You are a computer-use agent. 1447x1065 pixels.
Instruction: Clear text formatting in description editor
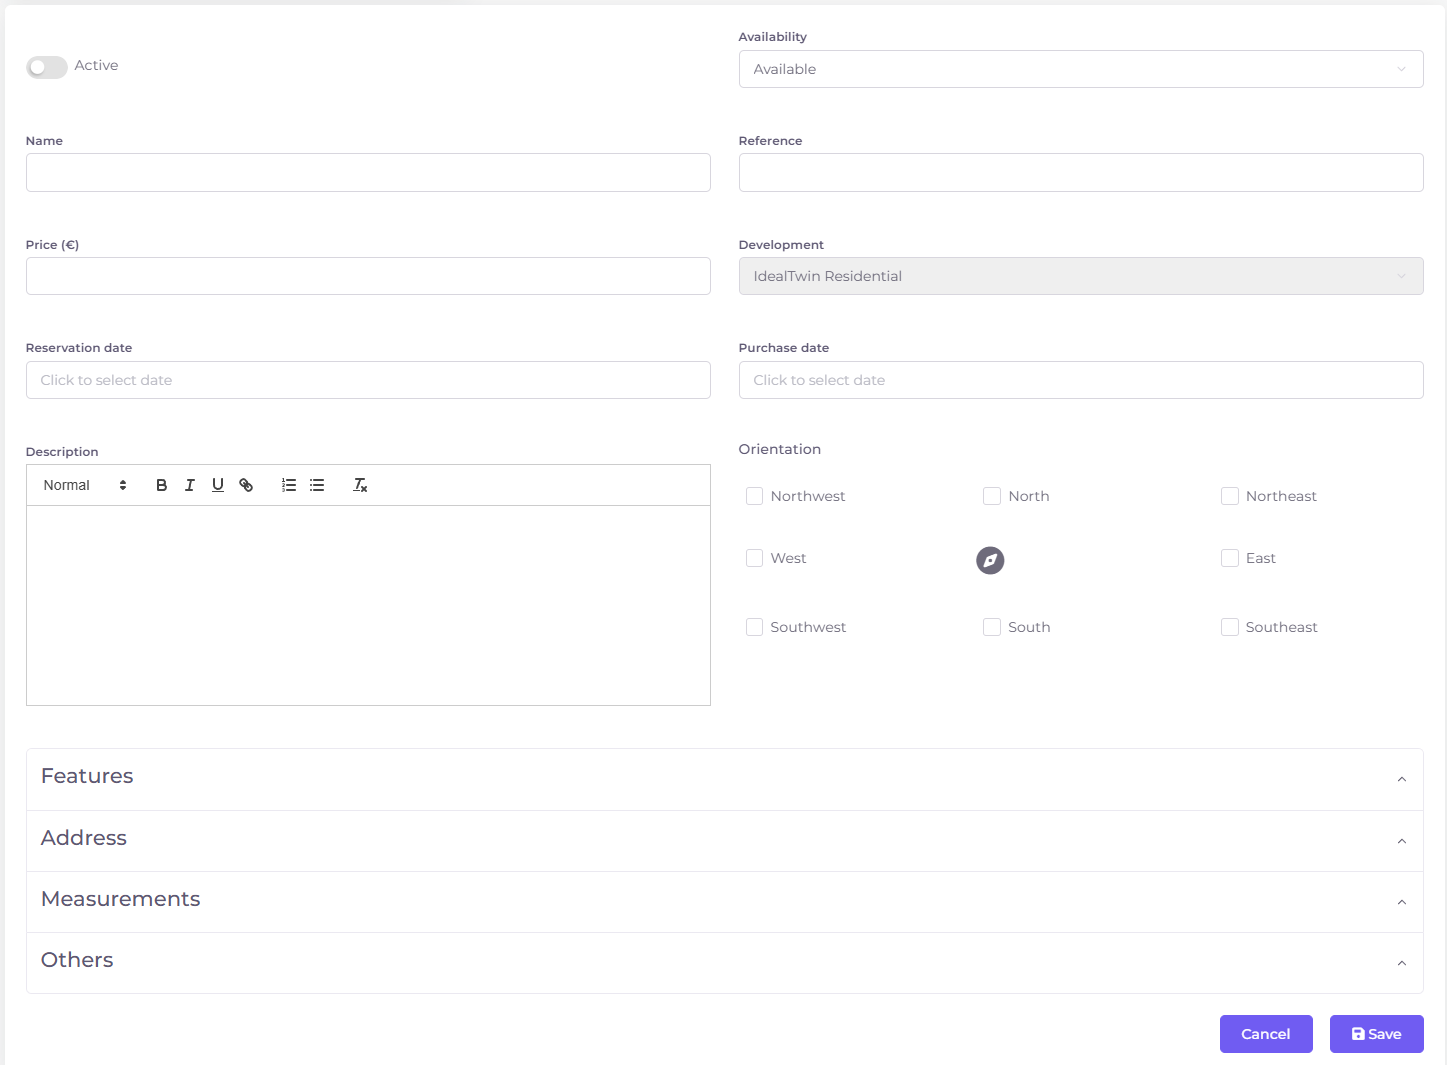pos(360,485)
